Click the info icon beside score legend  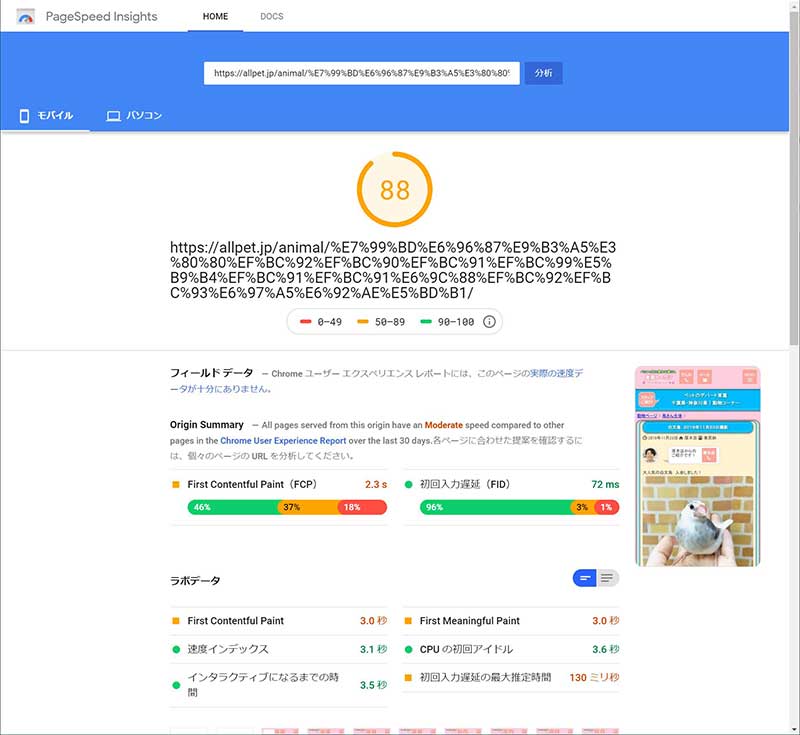489,322
